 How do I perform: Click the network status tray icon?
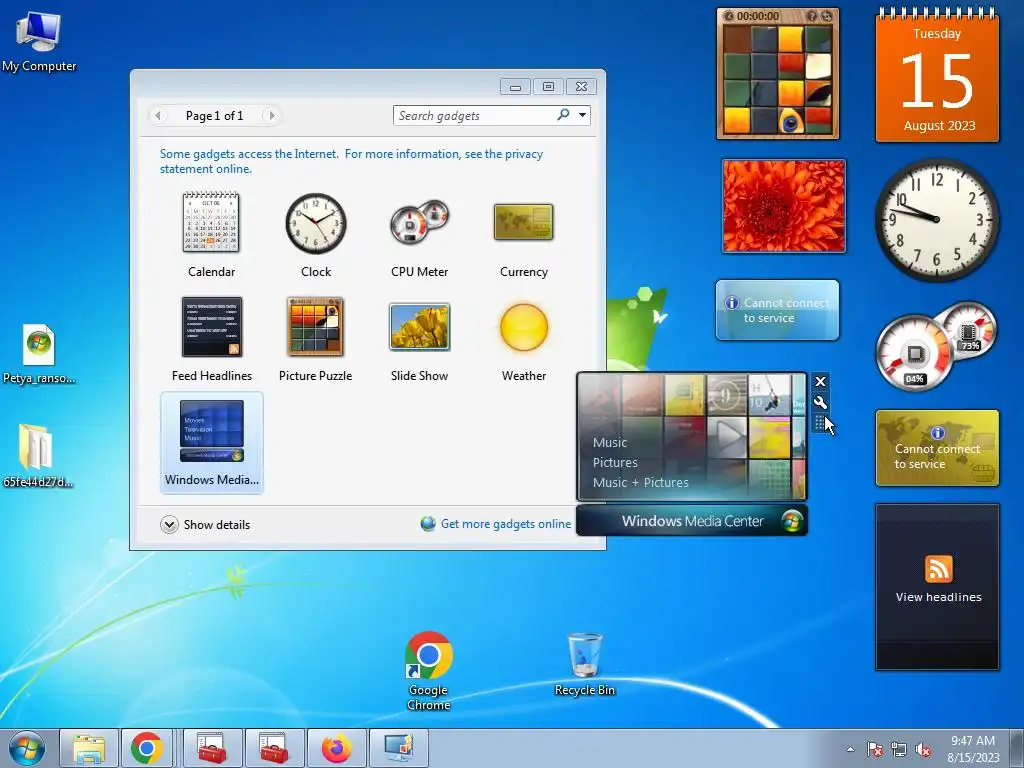[899, 749]
